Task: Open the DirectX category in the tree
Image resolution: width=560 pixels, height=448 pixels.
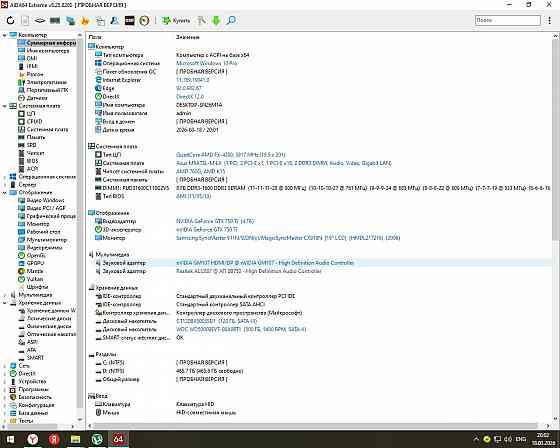Action: click(27, 374)
